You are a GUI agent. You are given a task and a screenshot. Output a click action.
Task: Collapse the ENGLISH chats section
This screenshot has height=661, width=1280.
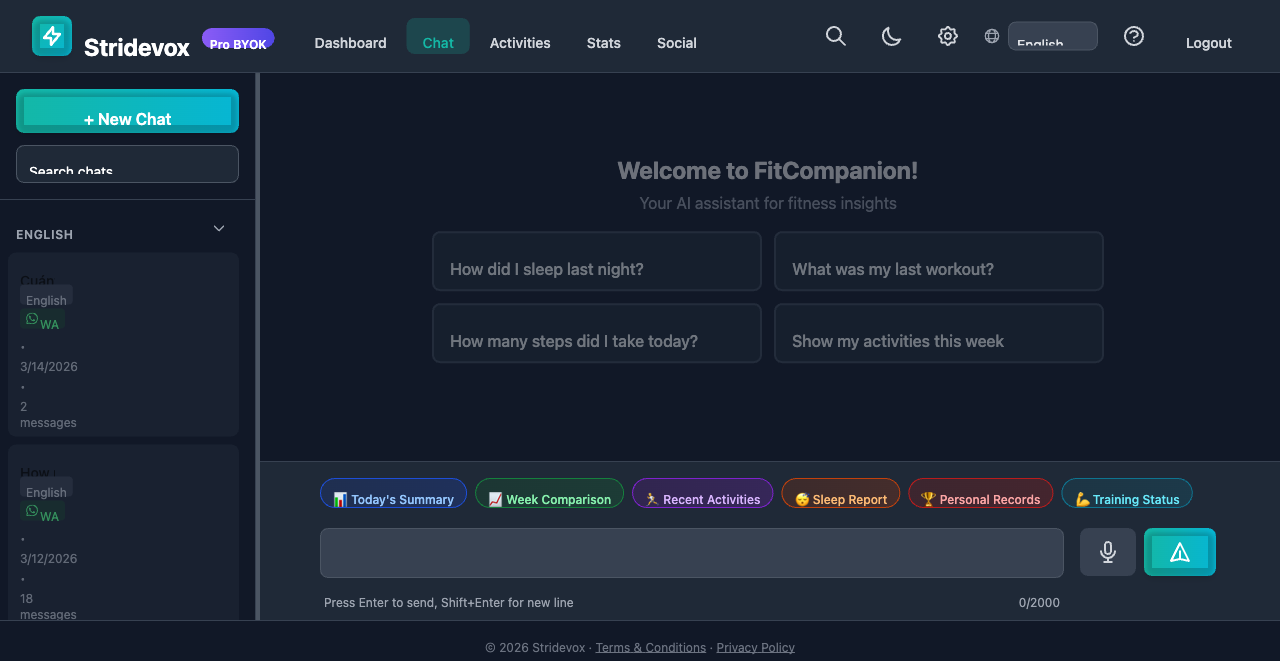click(218, 228)
